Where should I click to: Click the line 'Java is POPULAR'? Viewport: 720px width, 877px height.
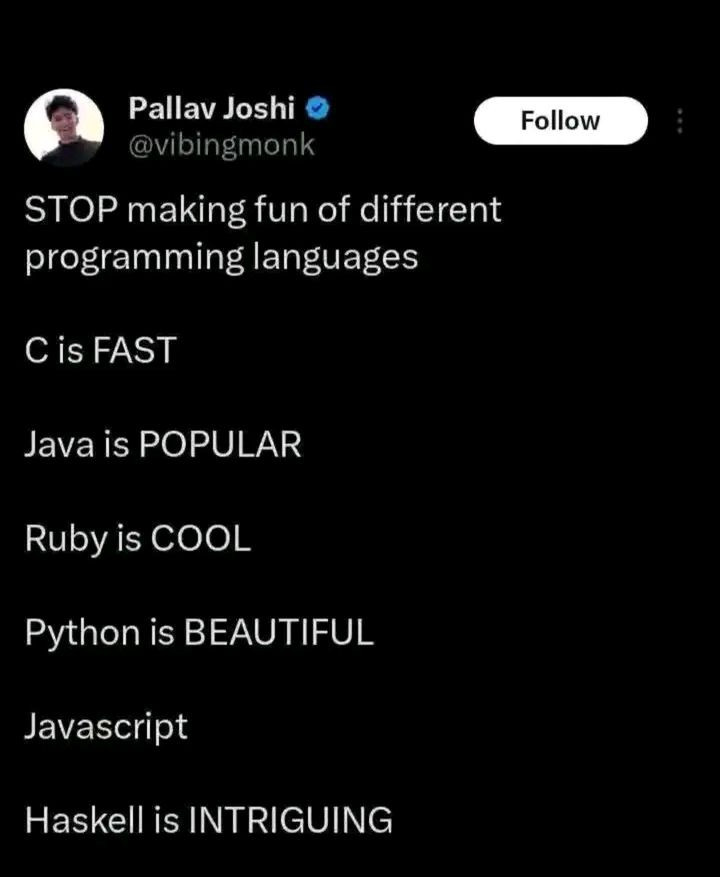click(x=162, y=444)
